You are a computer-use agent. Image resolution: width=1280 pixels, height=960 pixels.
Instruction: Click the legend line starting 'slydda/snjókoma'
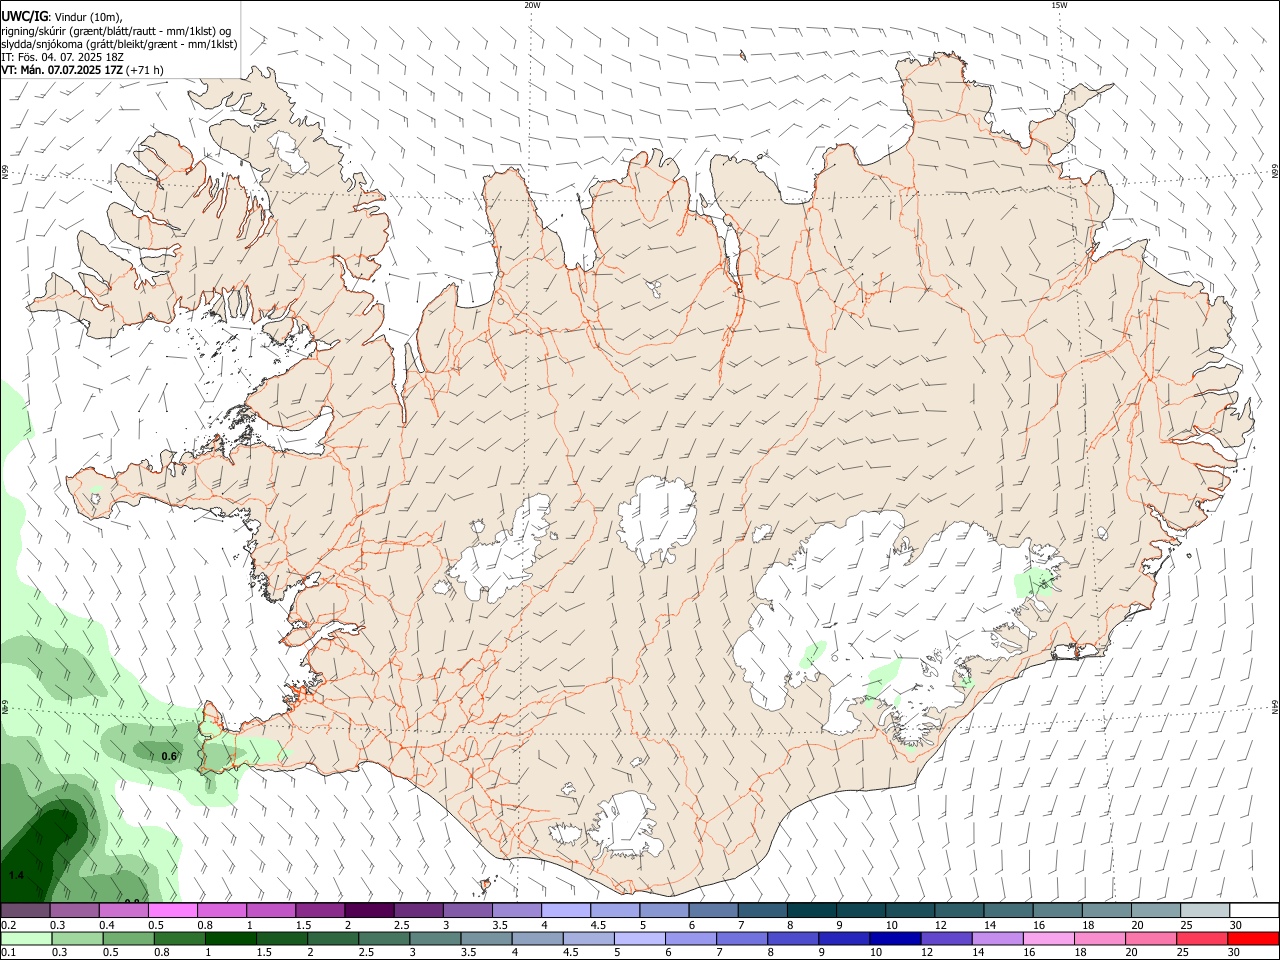[x=119, y=44]
